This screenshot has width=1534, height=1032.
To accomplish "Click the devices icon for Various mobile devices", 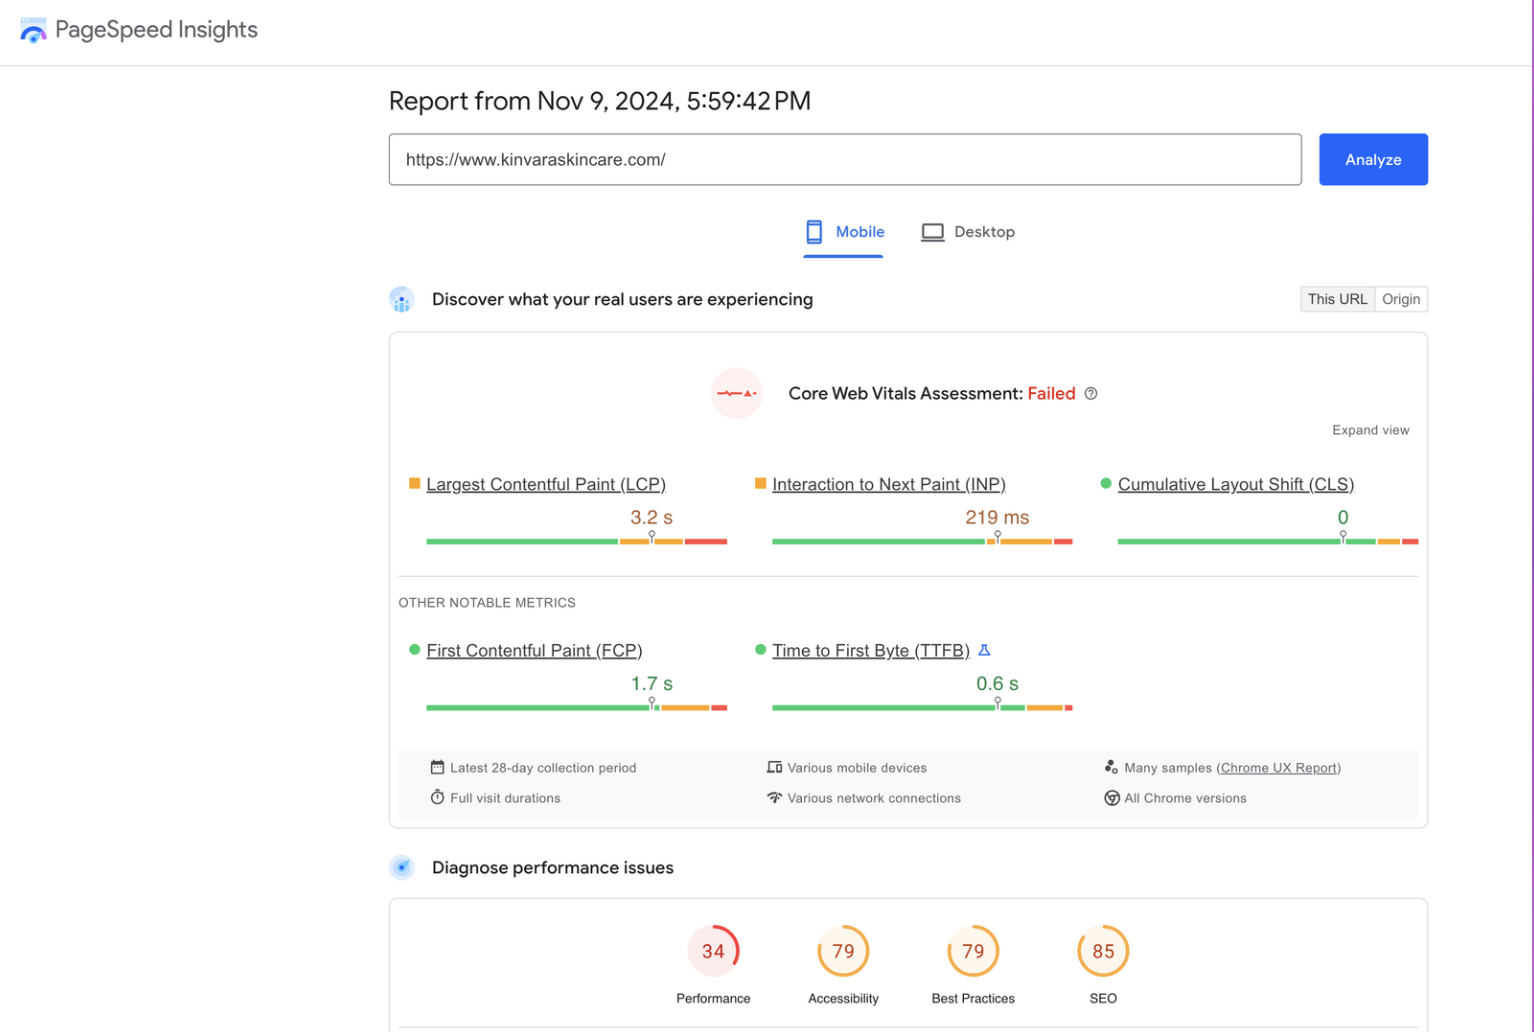I will tap(774, 767).
